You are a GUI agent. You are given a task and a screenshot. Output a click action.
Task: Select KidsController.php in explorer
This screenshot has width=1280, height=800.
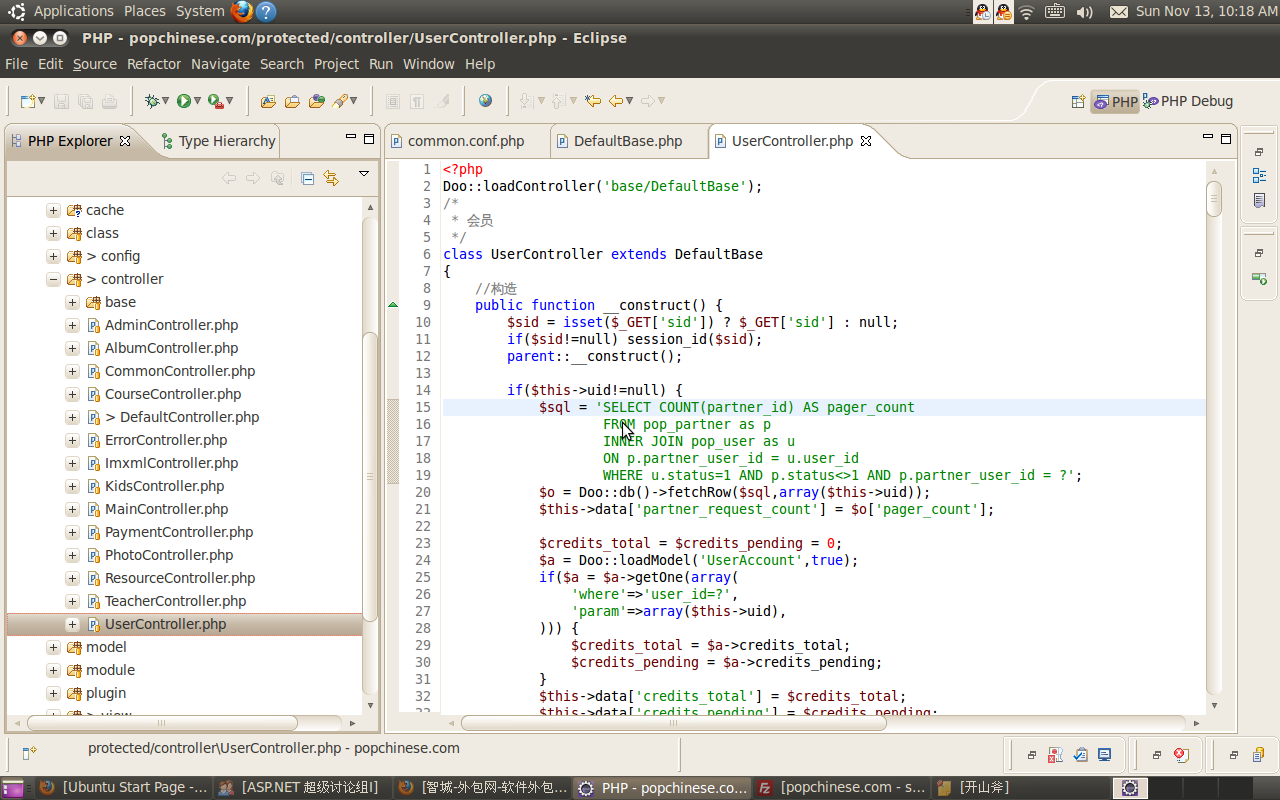tap(164, 486)
